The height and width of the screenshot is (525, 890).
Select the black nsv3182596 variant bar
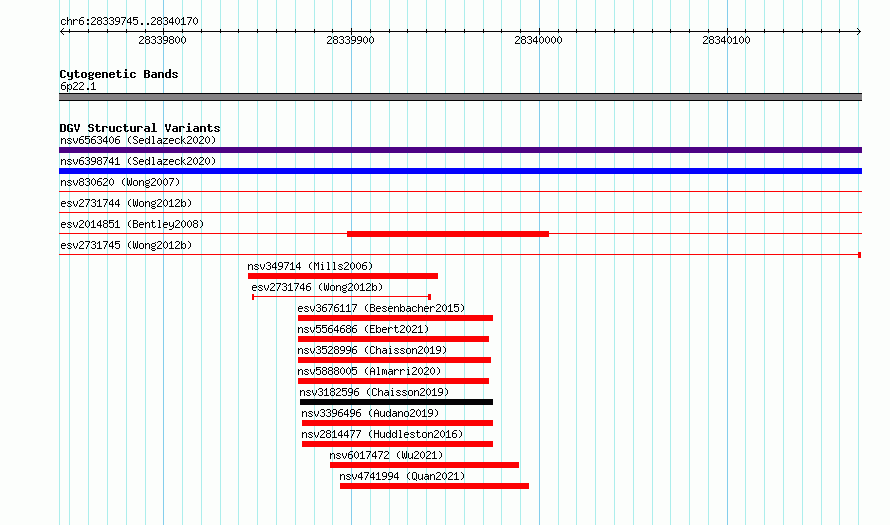coord(396,402)
